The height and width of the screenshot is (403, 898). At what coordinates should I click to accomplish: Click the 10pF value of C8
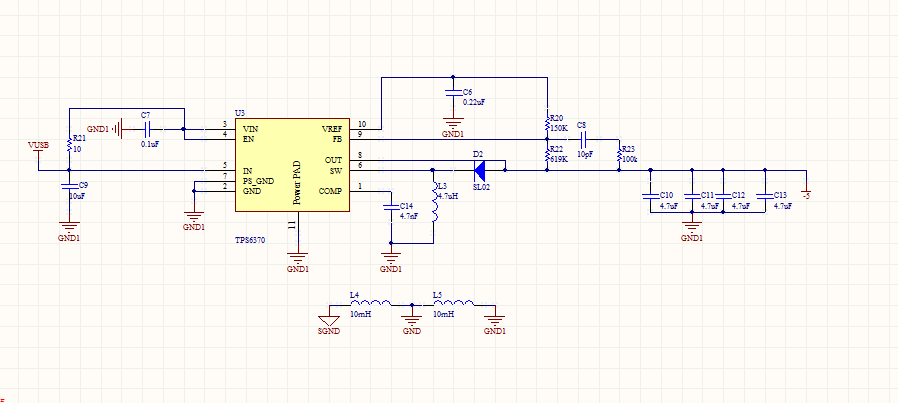click(x=585, y=154)
